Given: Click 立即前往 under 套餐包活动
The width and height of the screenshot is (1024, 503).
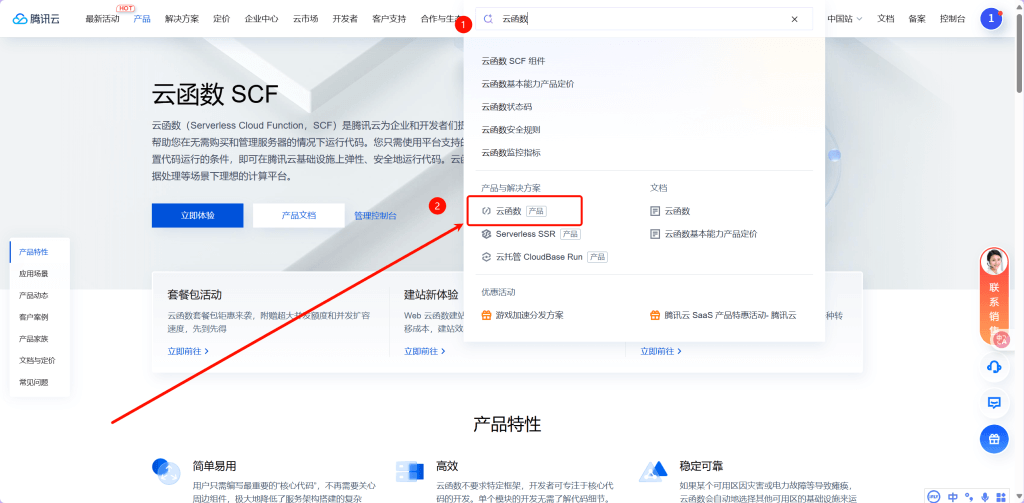Looking at the screenshot, I should click(188, 351).
